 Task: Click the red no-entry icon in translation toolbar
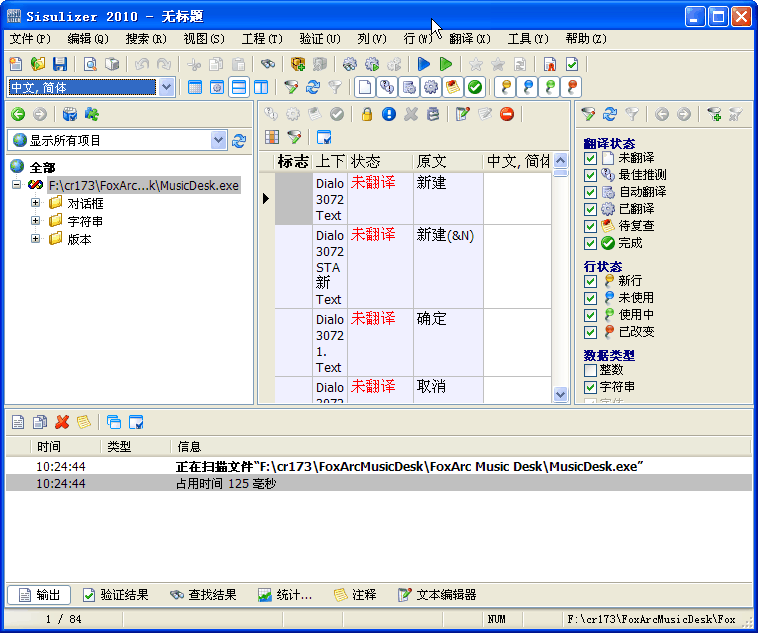click(x=507, y=114)
